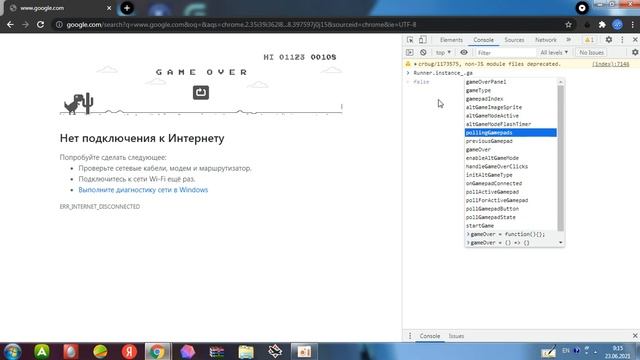
Task: Click the site info icon in address bar
Action: (x=59, y=24)
